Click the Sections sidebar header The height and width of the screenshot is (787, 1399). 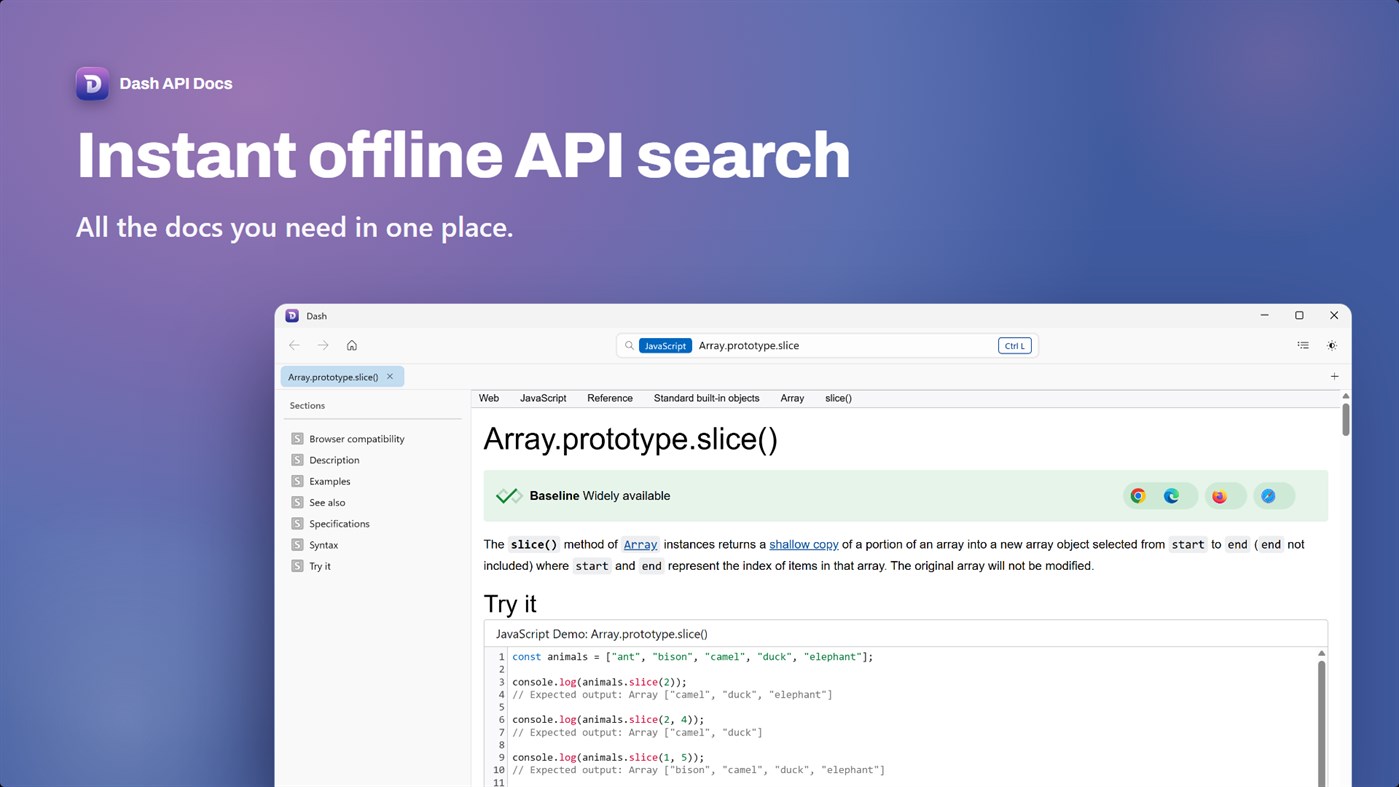(307, 405)
